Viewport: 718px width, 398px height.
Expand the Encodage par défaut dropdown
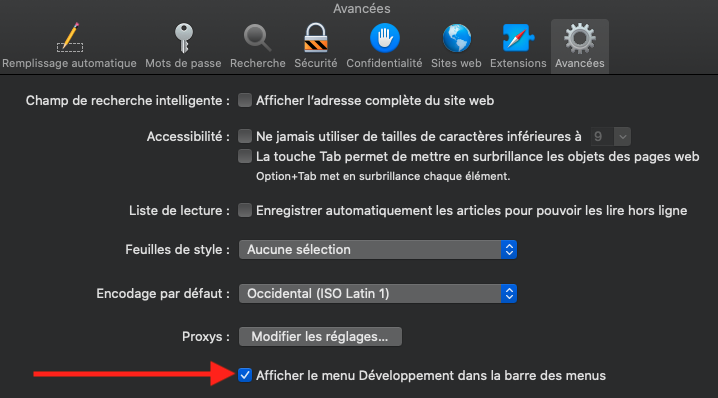pos(378,294)
